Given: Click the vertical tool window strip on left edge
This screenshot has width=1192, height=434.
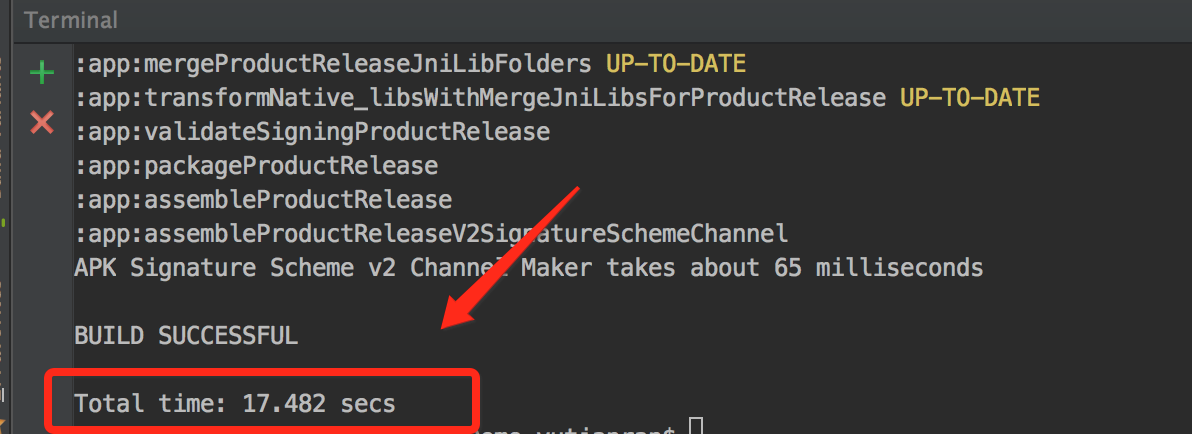Looking at the screenshot, I should [4, 240].
